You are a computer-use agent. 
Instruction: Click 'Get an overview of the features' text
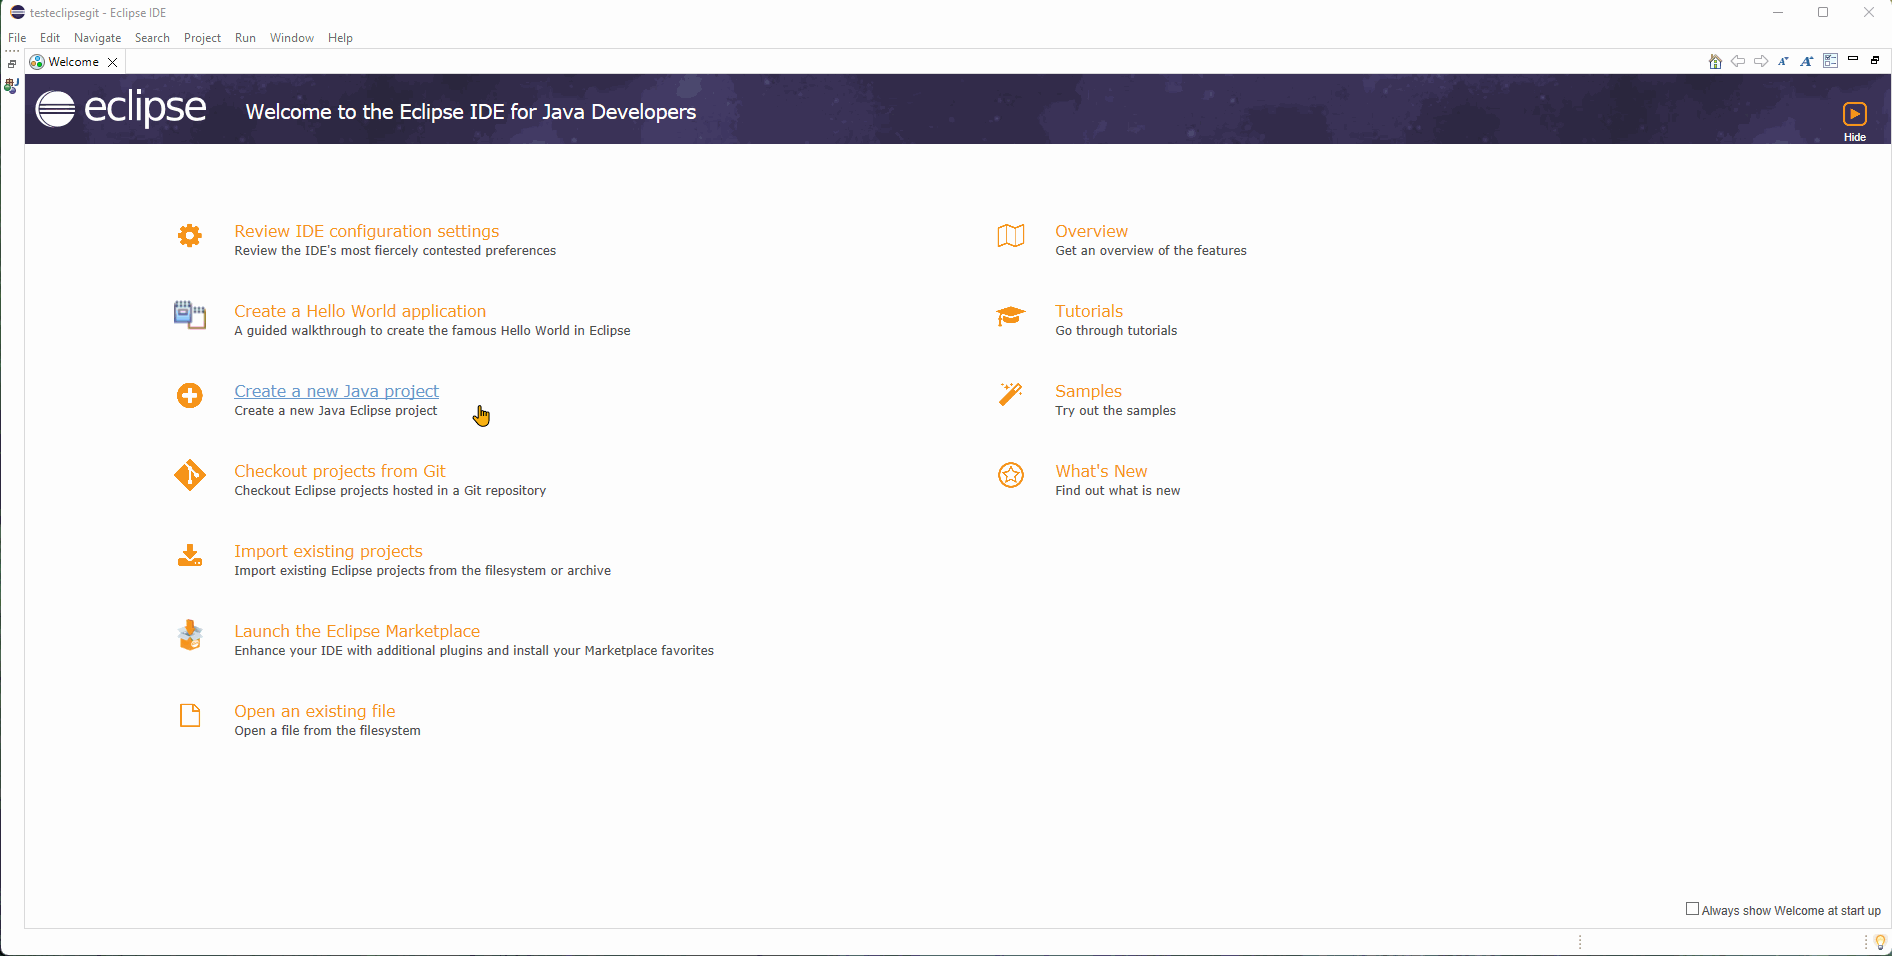tap(1151, 251)
